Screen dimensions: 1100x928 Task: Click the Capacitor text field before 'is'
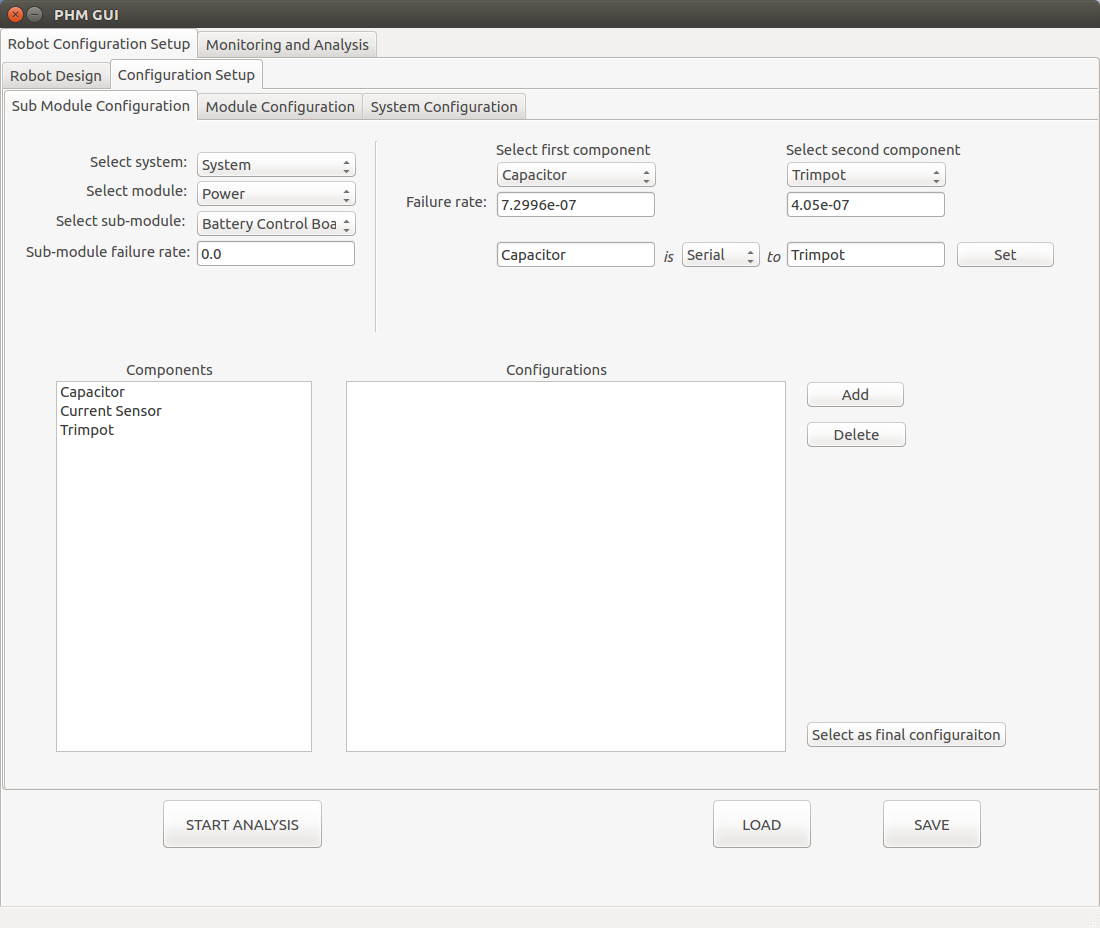(575, 255)
